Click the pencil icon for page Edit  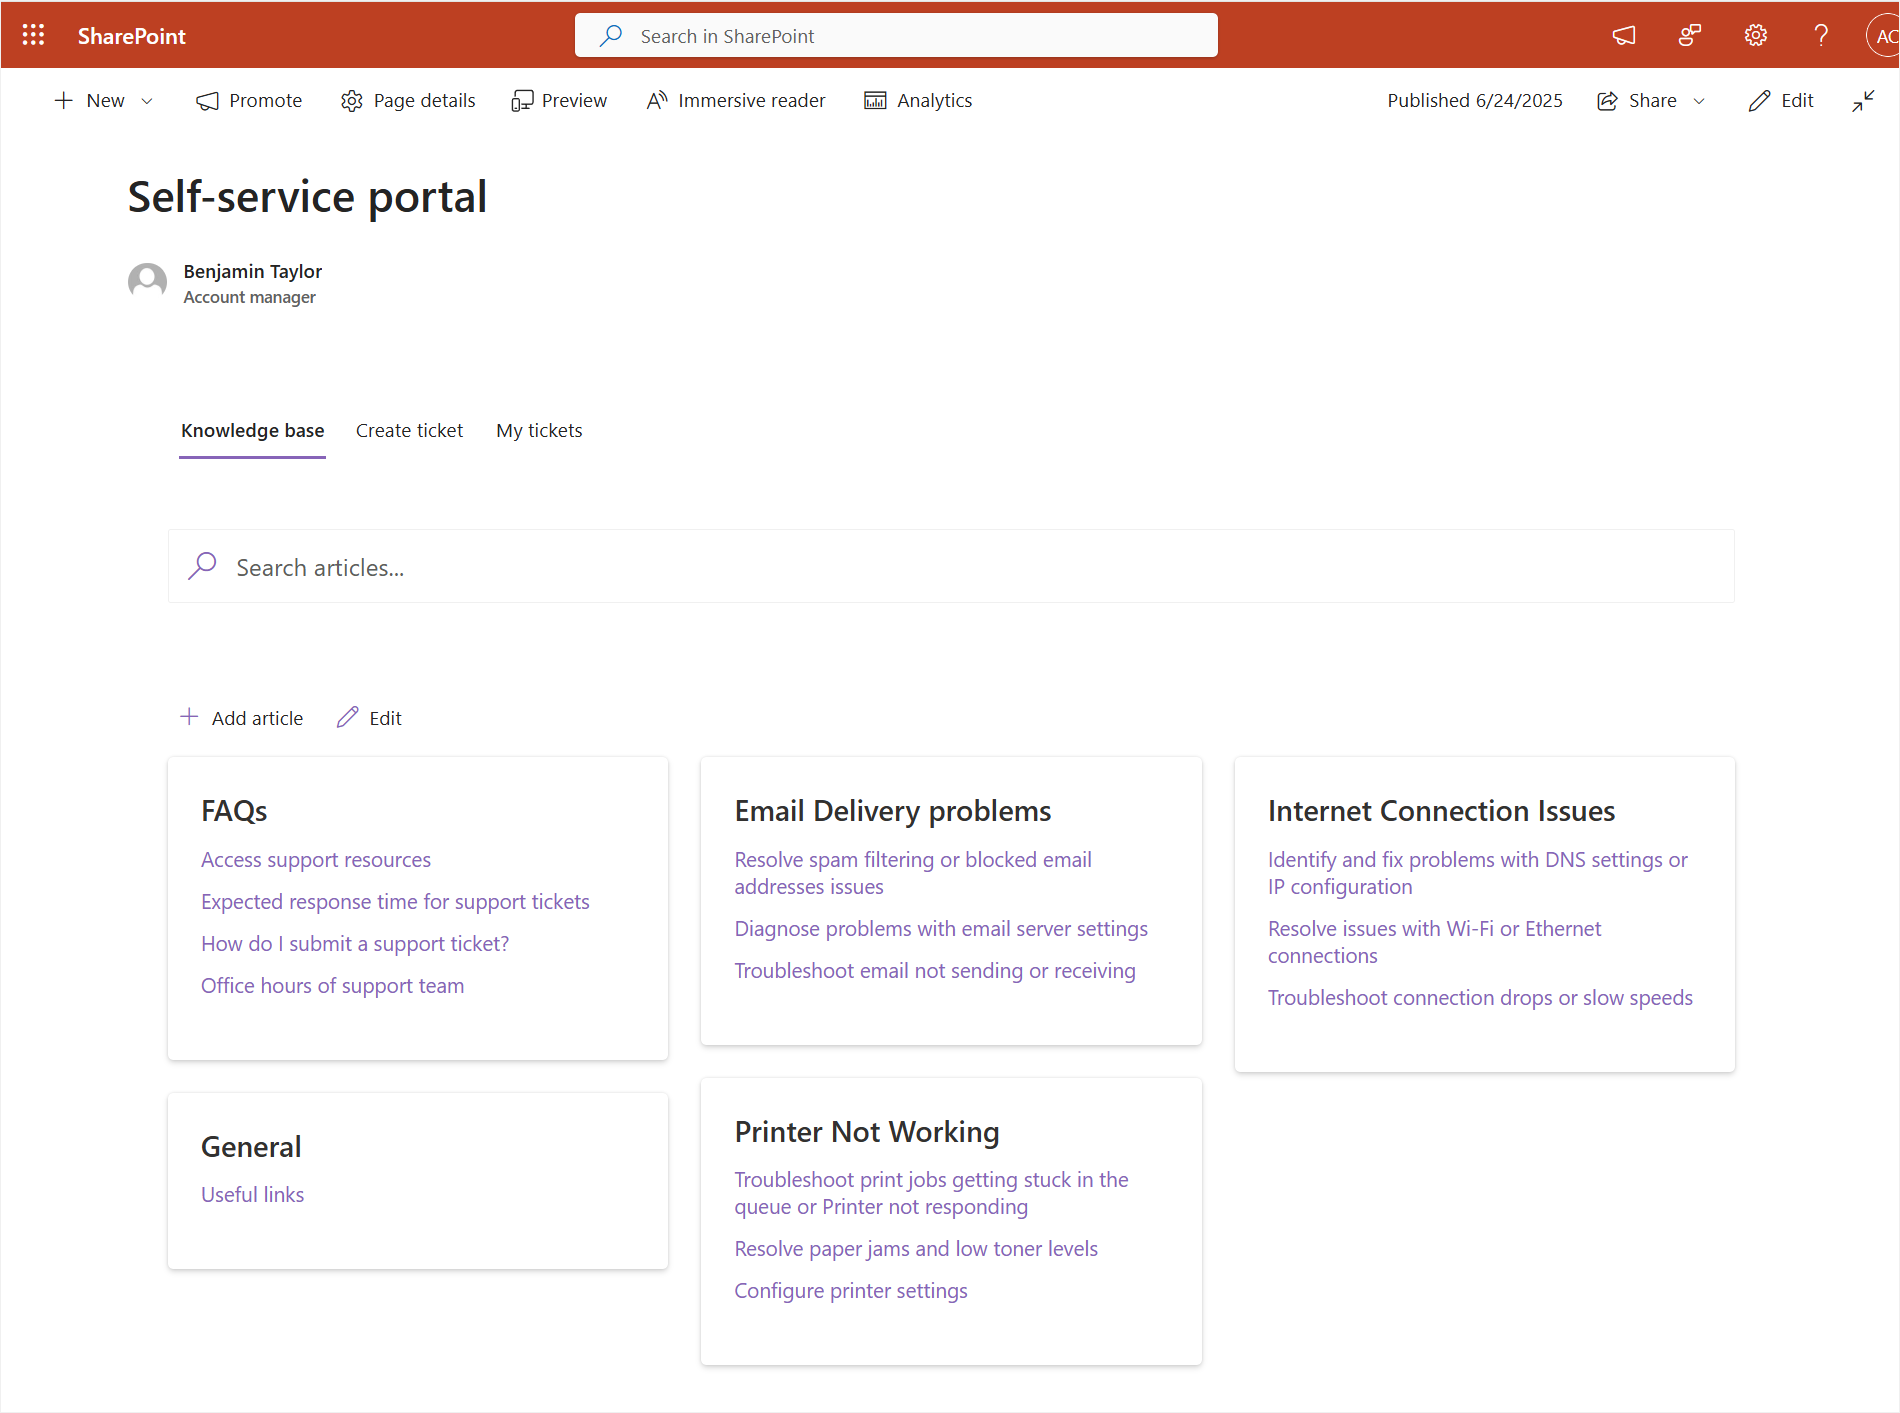1759,100
